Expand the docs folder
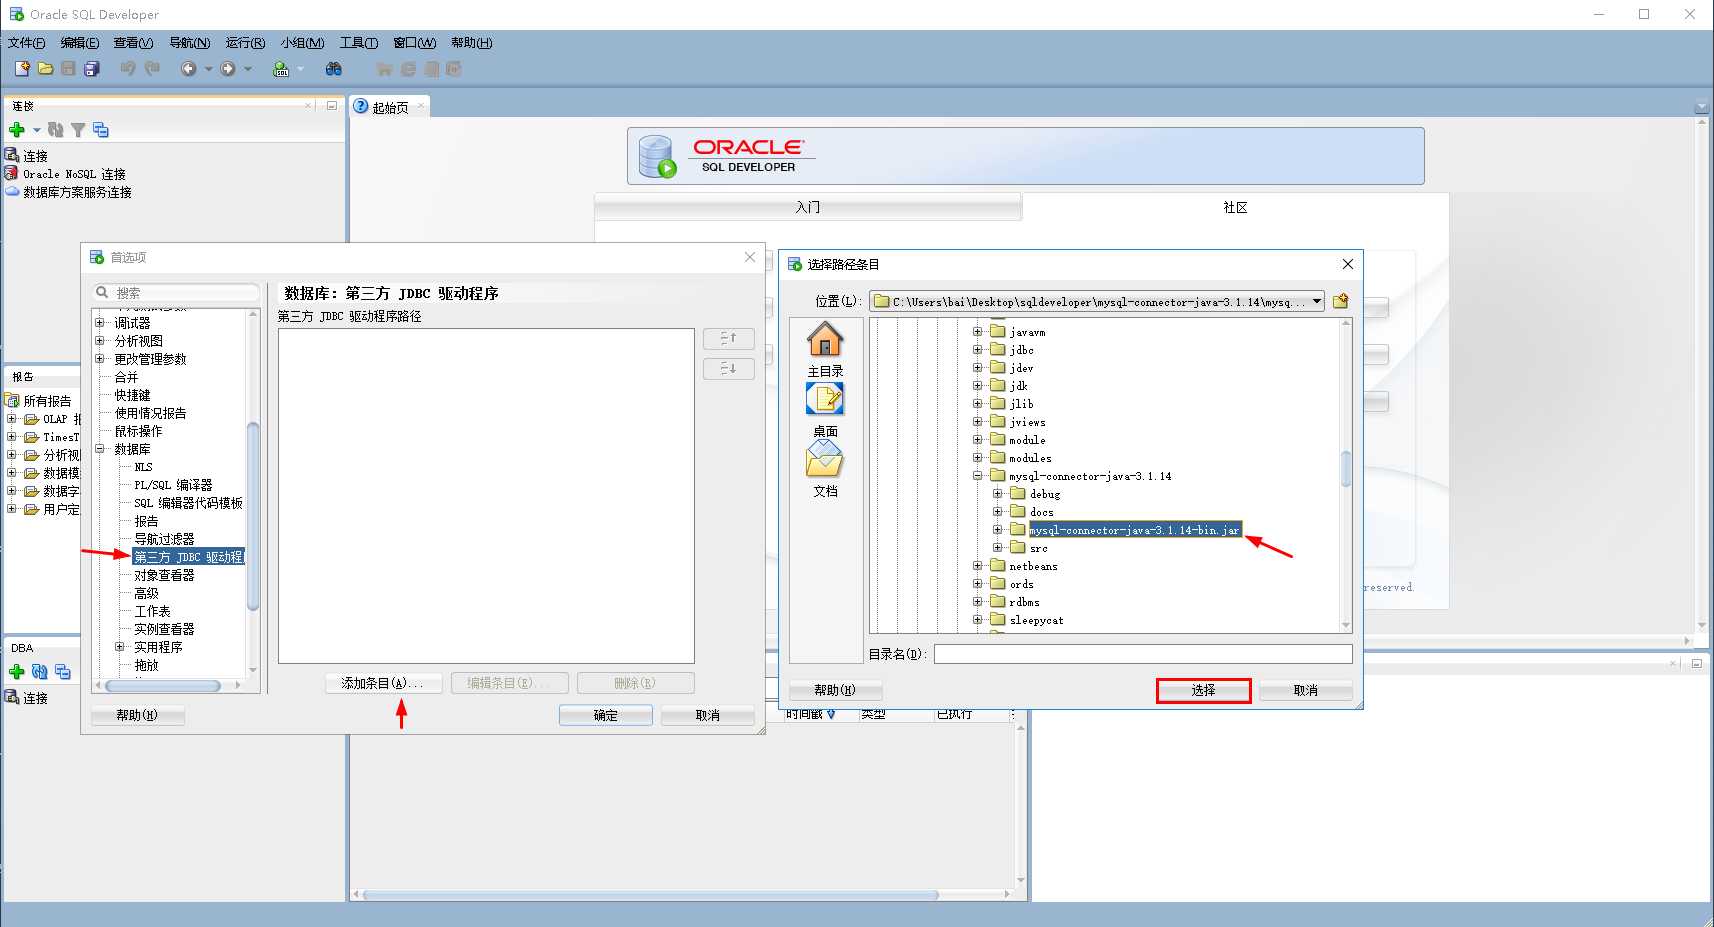 pyautogui.click(x=997, y=512)
